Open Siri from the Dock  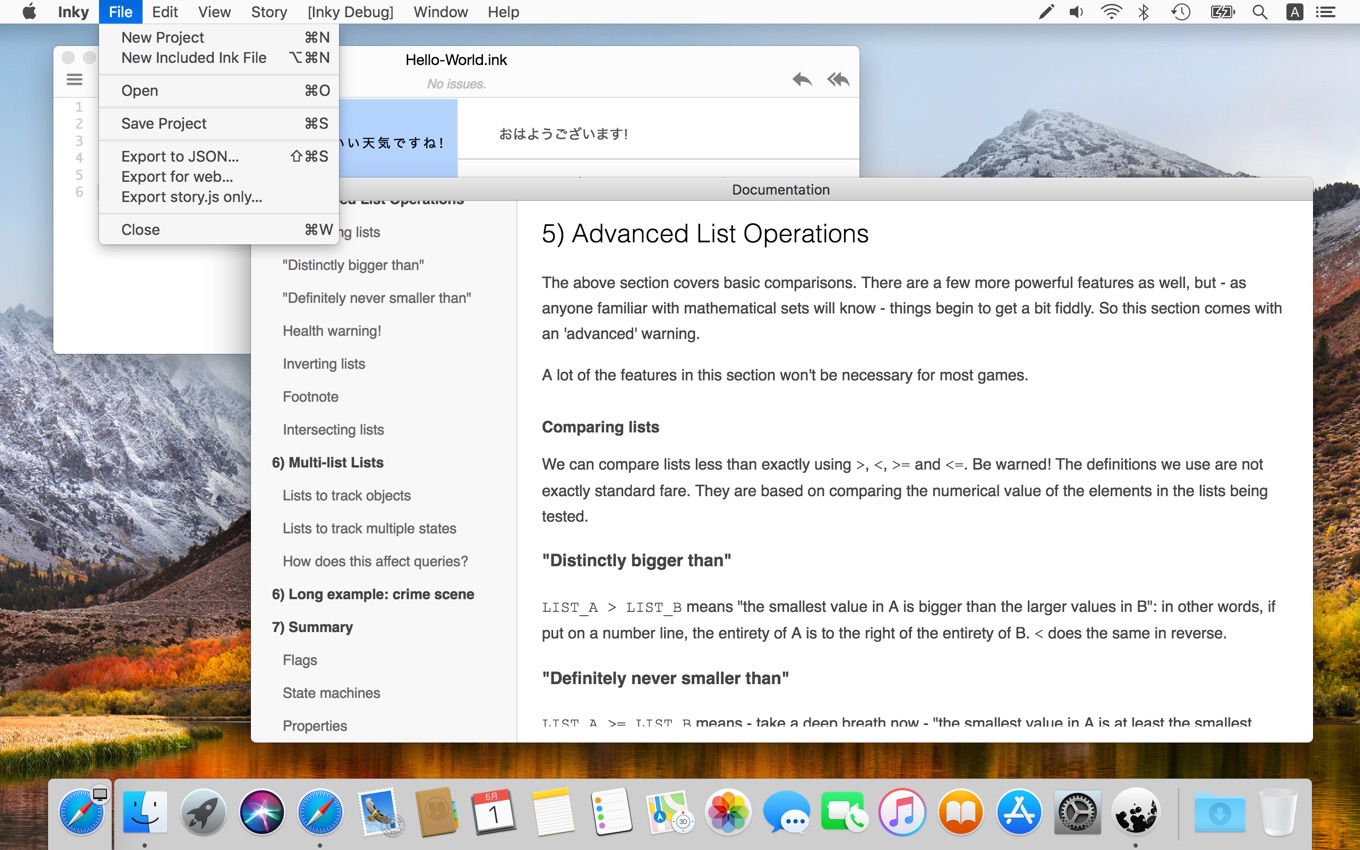tap(262, 811)
